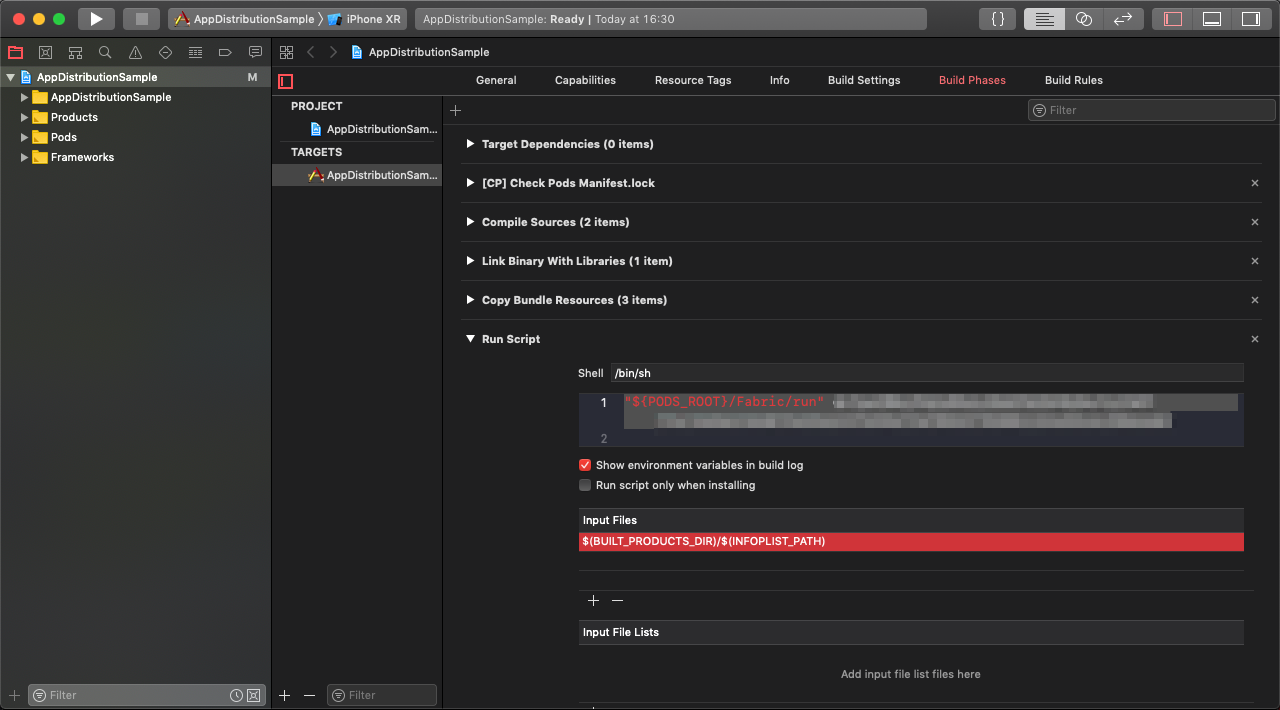Open the Breakpoint navigator
This screenshot has width=1280, height=710.
click(225, 52)
